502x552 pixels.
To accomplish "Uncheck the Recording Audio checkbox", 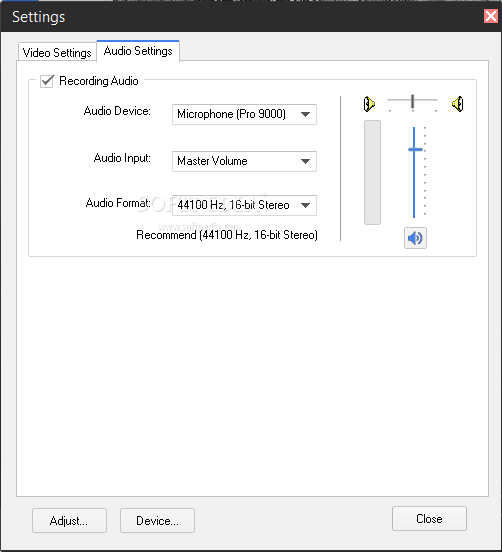I will (47, 81).
